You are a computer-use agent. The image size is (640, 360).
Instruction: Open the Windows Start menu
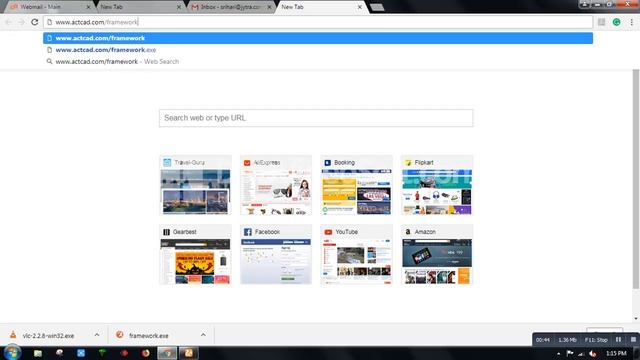[x=12, y=353]
